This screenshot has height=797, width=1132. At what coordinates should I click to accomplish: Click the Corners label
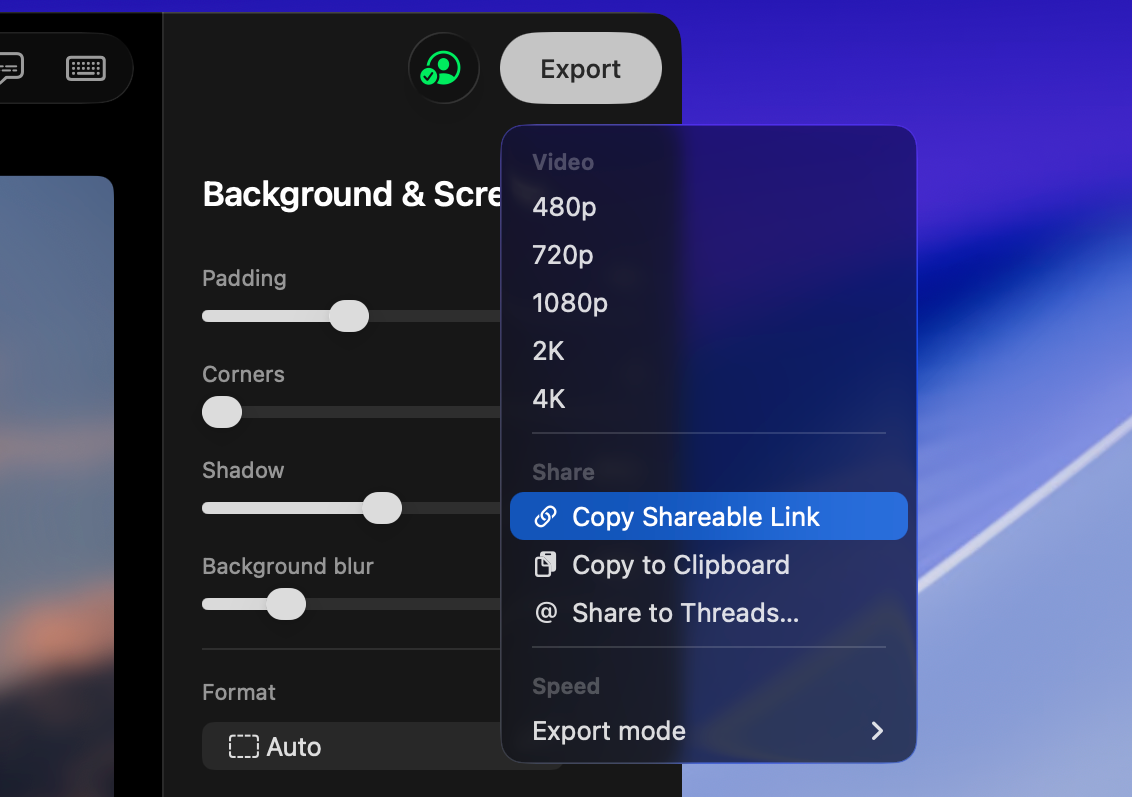pyautogui.click(x=243, y=374)
